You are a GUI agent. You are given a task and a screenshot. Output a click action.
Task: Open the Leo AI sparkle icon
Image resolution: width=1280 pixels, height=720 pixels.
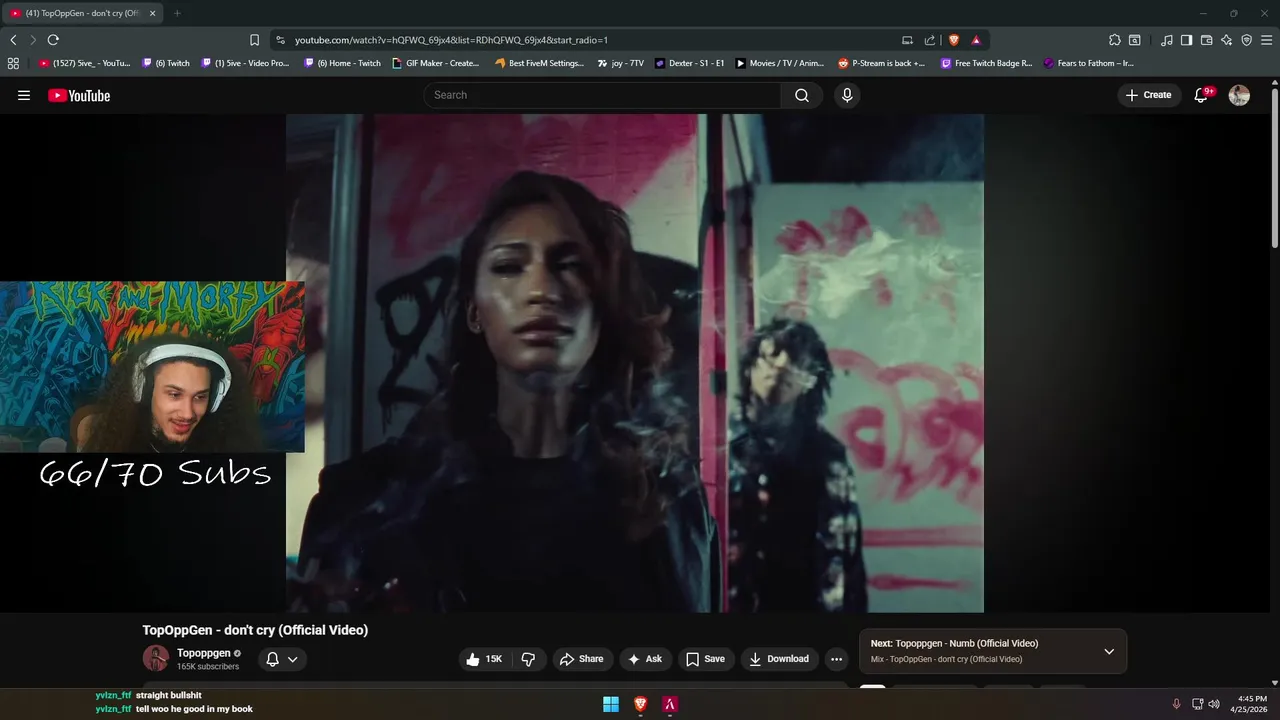click(x=1227, y=40)
